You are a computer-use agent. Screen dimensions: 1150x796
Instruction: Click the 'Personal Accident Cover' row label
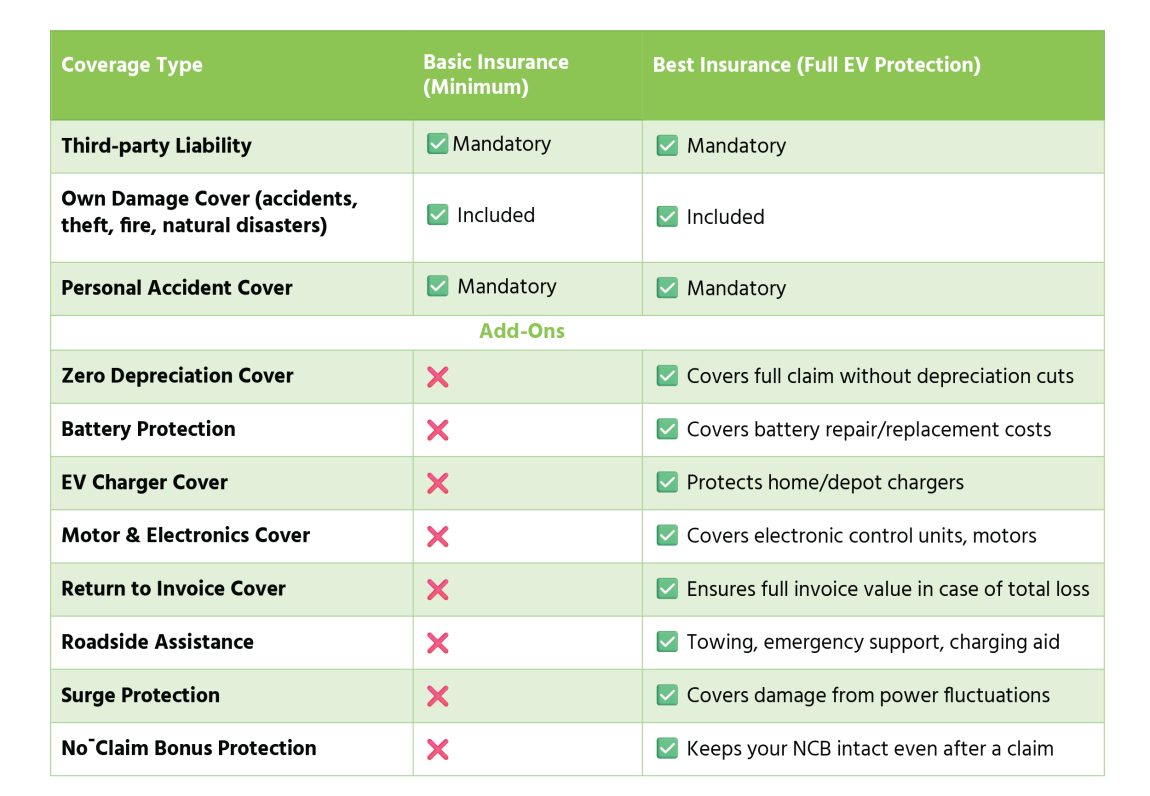[x=177, y=288]
